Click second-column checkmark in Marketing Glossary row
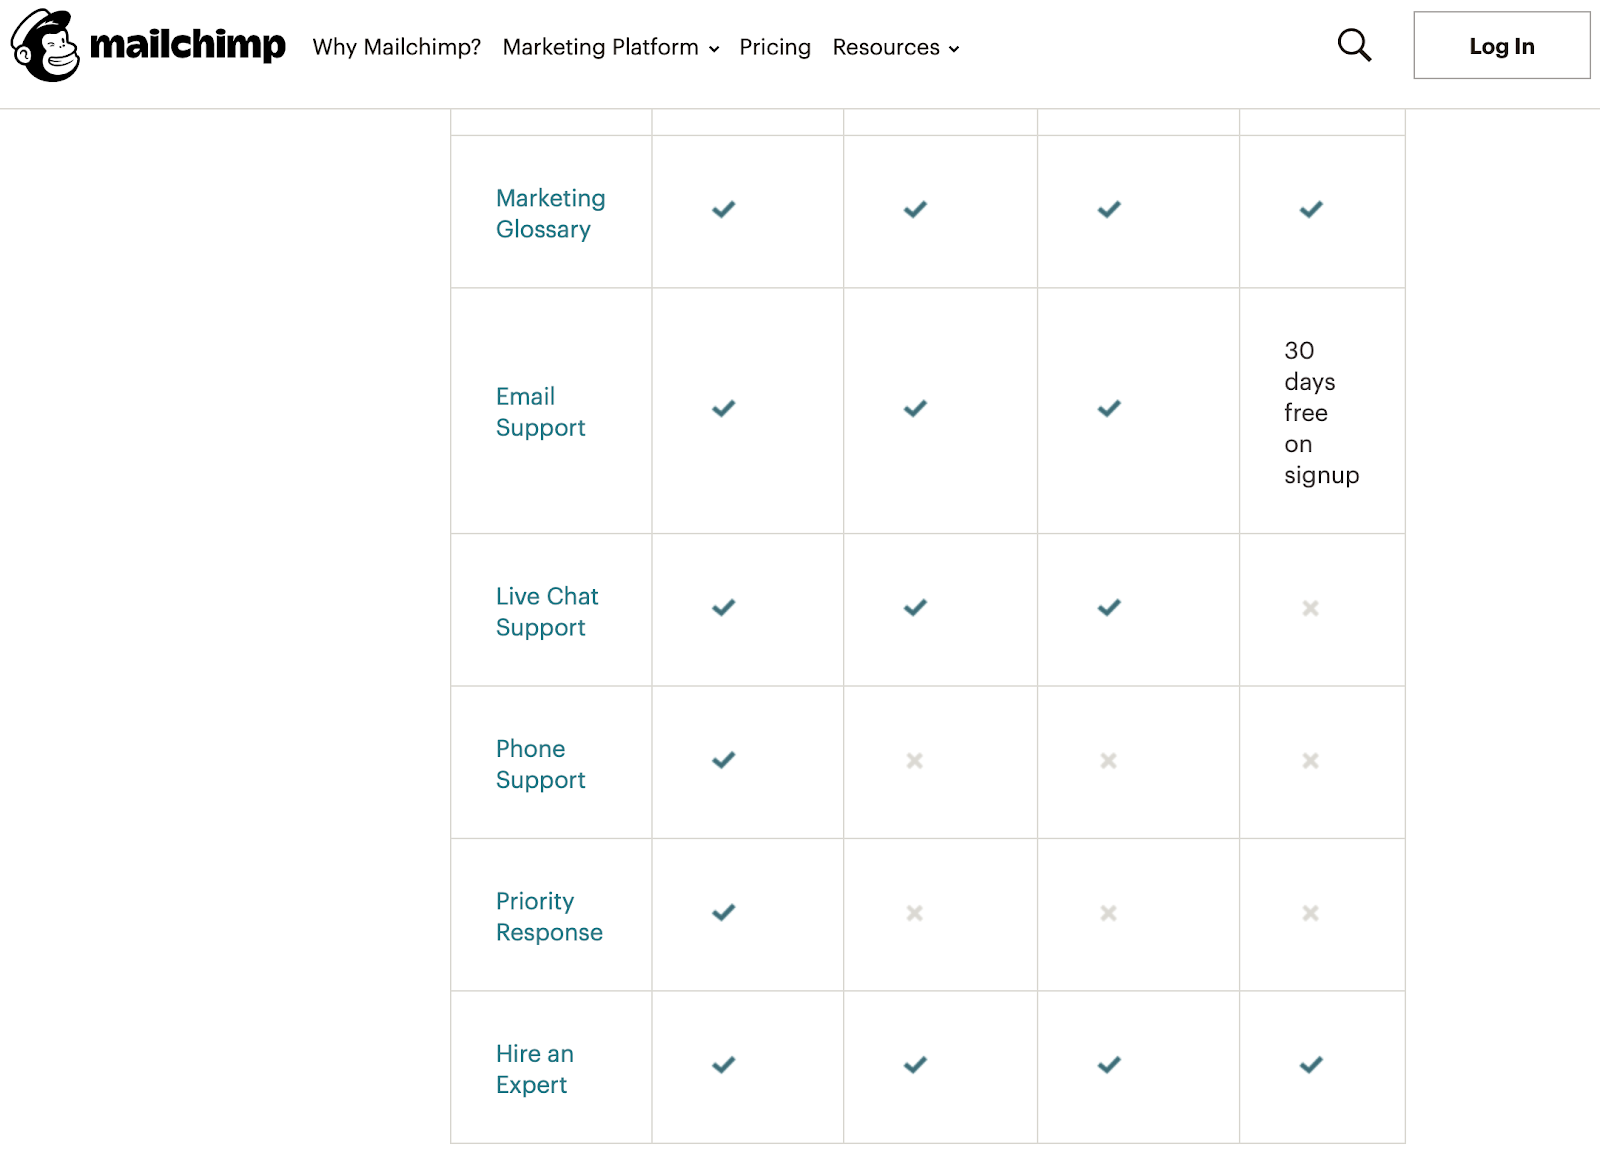Screen dimensions: 1600x1150 coord(915,209)
